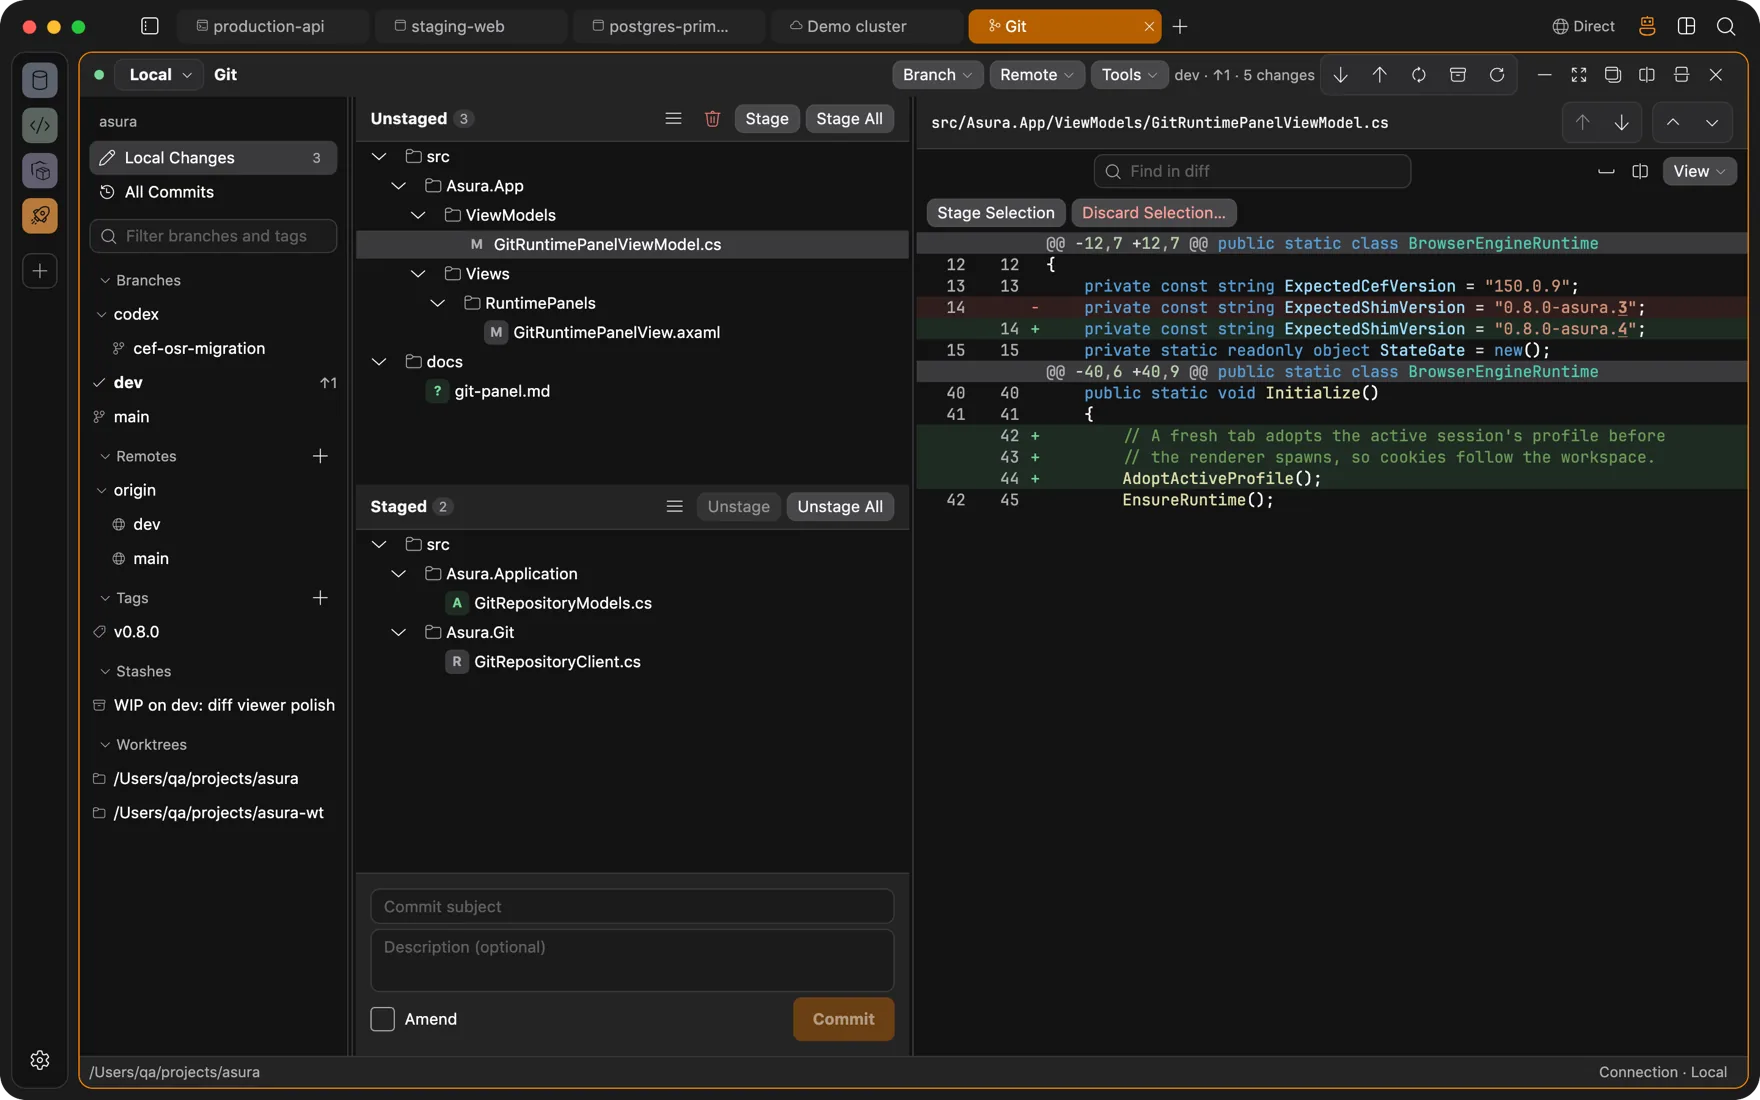Image resolution: width=1760 pixels, height=1100 pixels.
Task: Add a new tag with plus icon
Action: coord(320,598)
